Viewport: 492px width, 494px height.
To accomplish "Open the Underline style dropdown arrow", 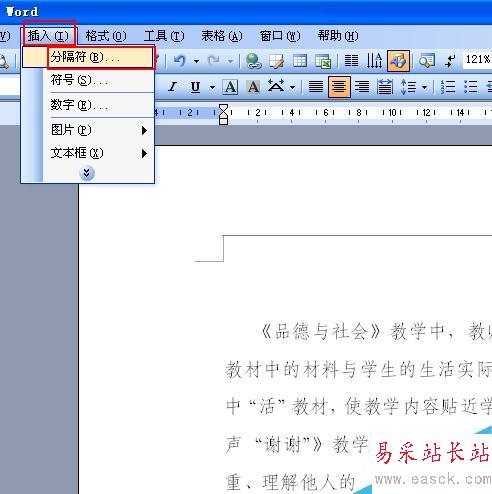I will (x=212, y=88).
